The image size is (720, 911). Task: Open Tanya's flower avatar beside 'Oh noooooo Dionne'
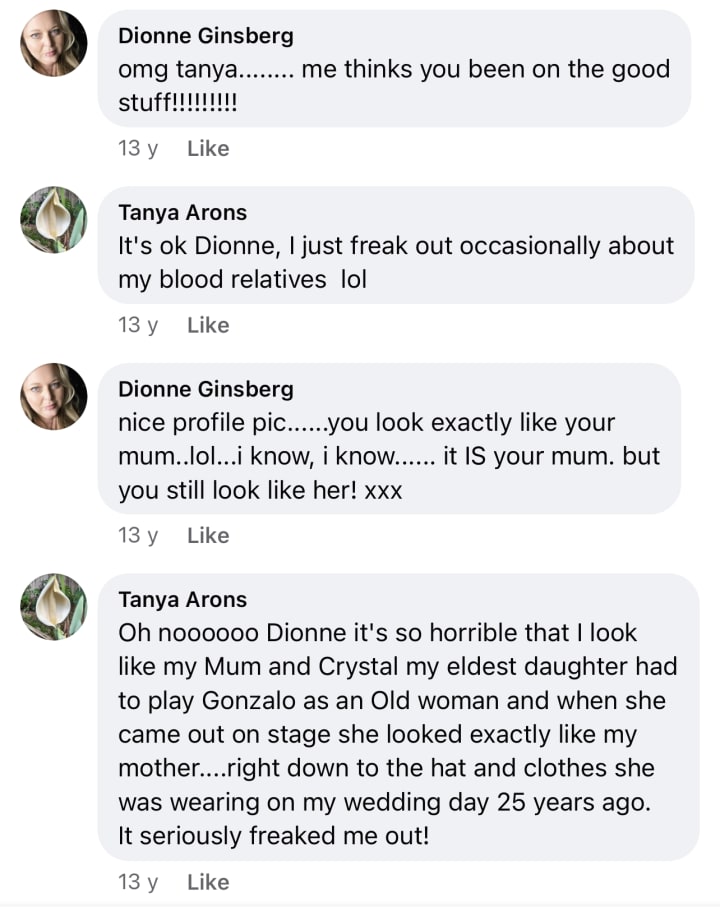[54, 607]
